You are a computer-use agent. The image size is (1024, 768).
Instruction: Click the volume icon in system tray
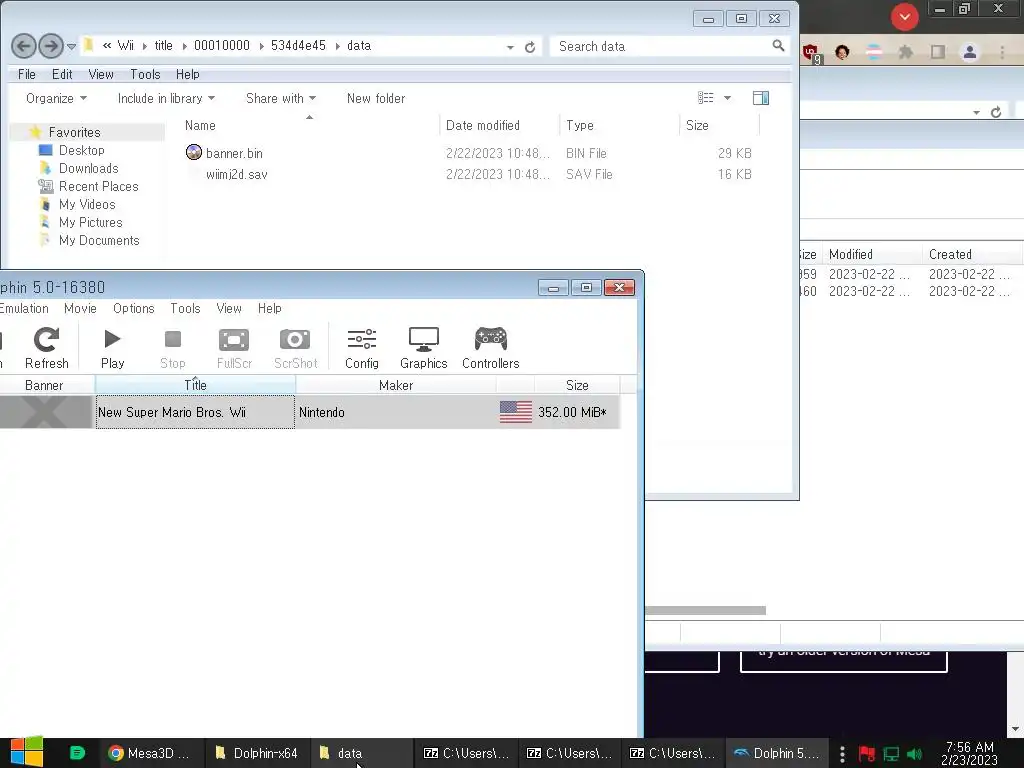pos(914,754)
